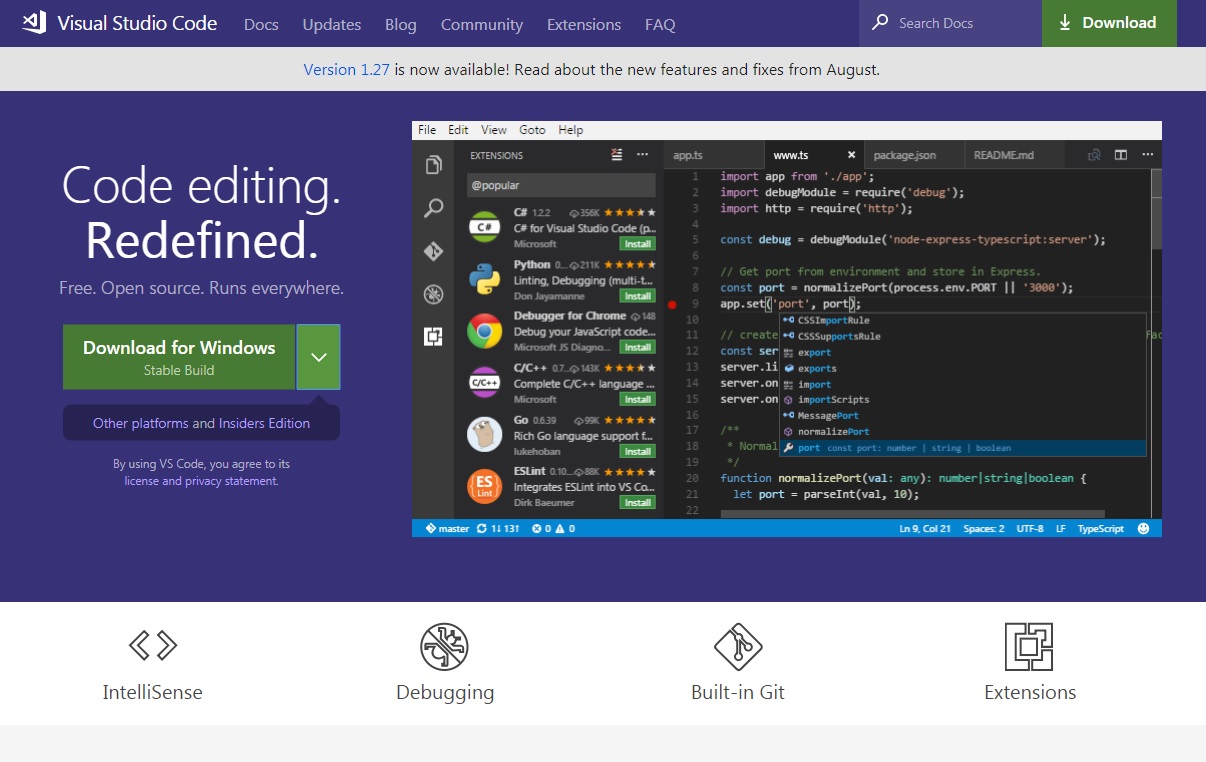Close the www.ts tab
The image size is (1206, 762).
[852, 155]
